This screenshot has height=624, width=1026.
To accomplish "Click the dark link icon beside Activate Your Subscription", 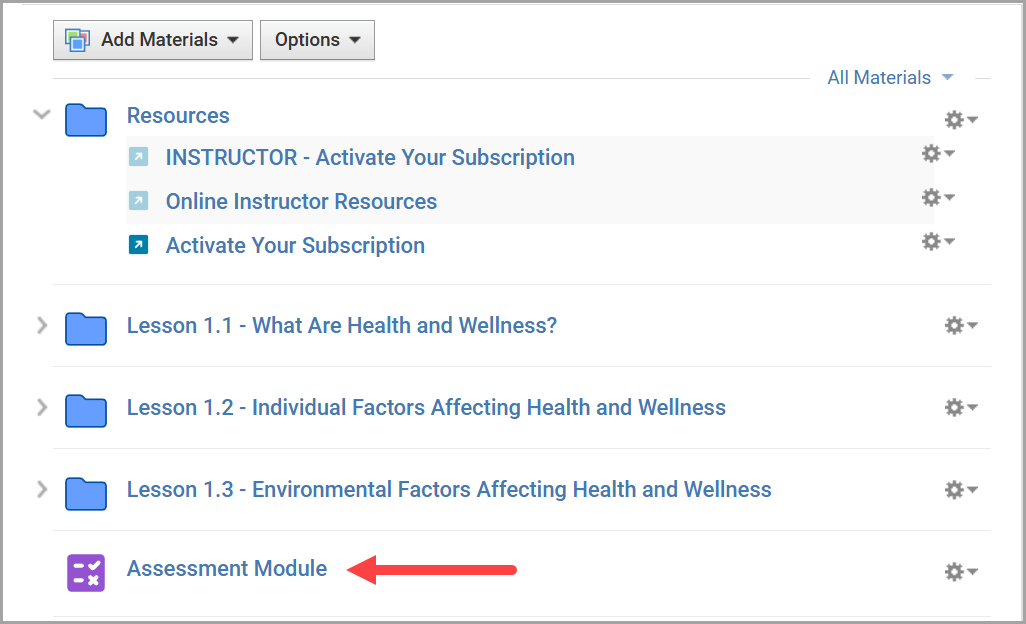I will click(138, 244).
